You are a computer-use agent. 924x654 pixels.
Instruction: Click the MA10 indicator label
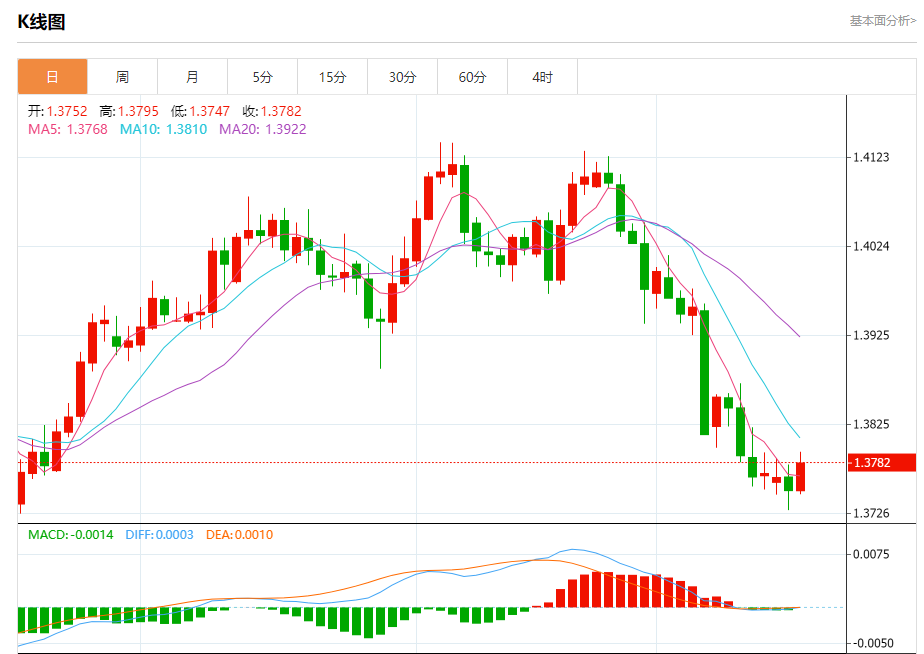tap(163, 129)
